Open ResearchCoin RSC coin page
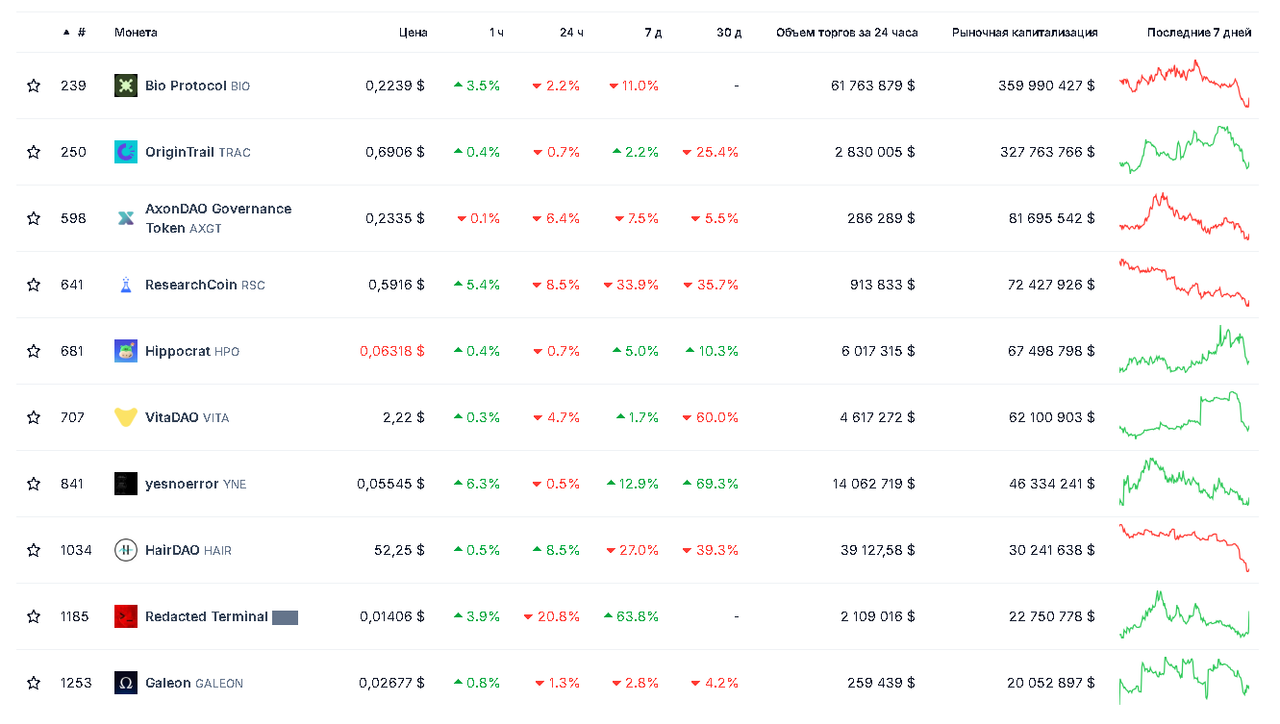 (205, 285)
